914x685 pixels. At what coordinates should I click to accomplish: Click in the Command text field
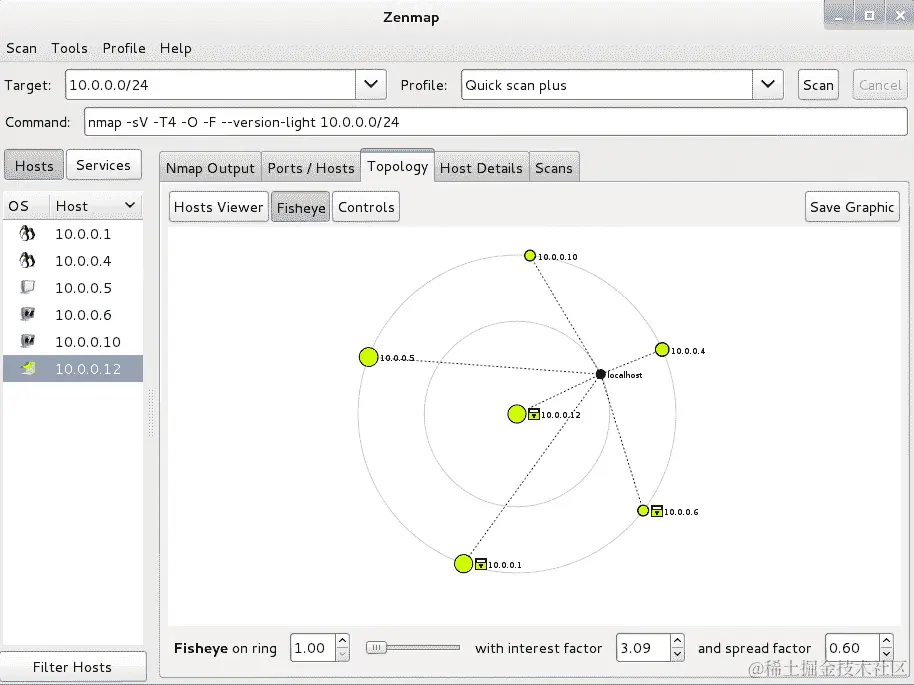coord(495,122)
